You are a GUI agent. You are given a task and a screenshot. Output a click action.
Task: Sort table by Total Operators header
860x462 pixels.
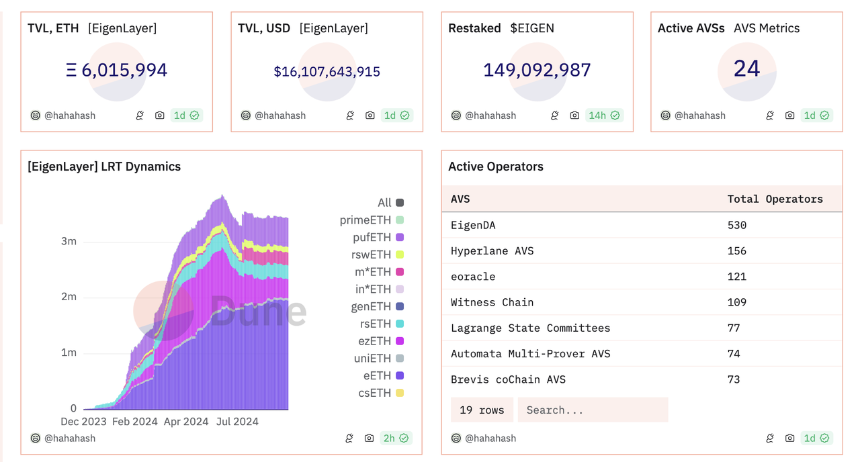(775, 199)
